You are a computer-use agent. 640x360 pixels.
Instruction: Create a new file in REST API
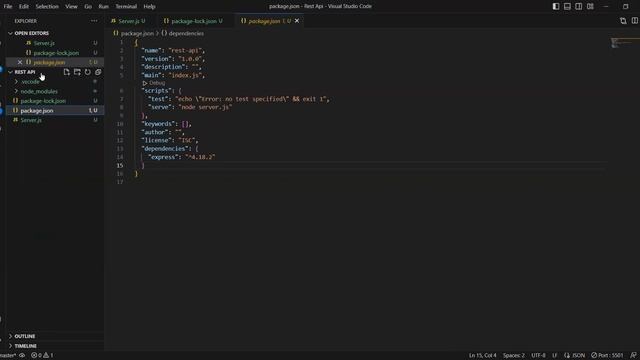tap(67, 72)
